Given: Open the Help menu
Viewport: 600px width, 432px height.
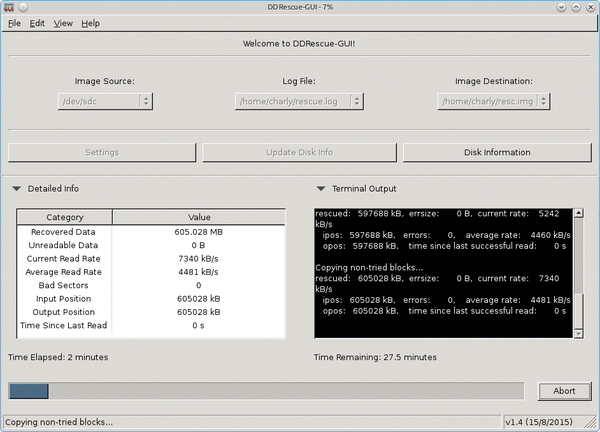Looking at the screenshot, I should click(90, 23).
